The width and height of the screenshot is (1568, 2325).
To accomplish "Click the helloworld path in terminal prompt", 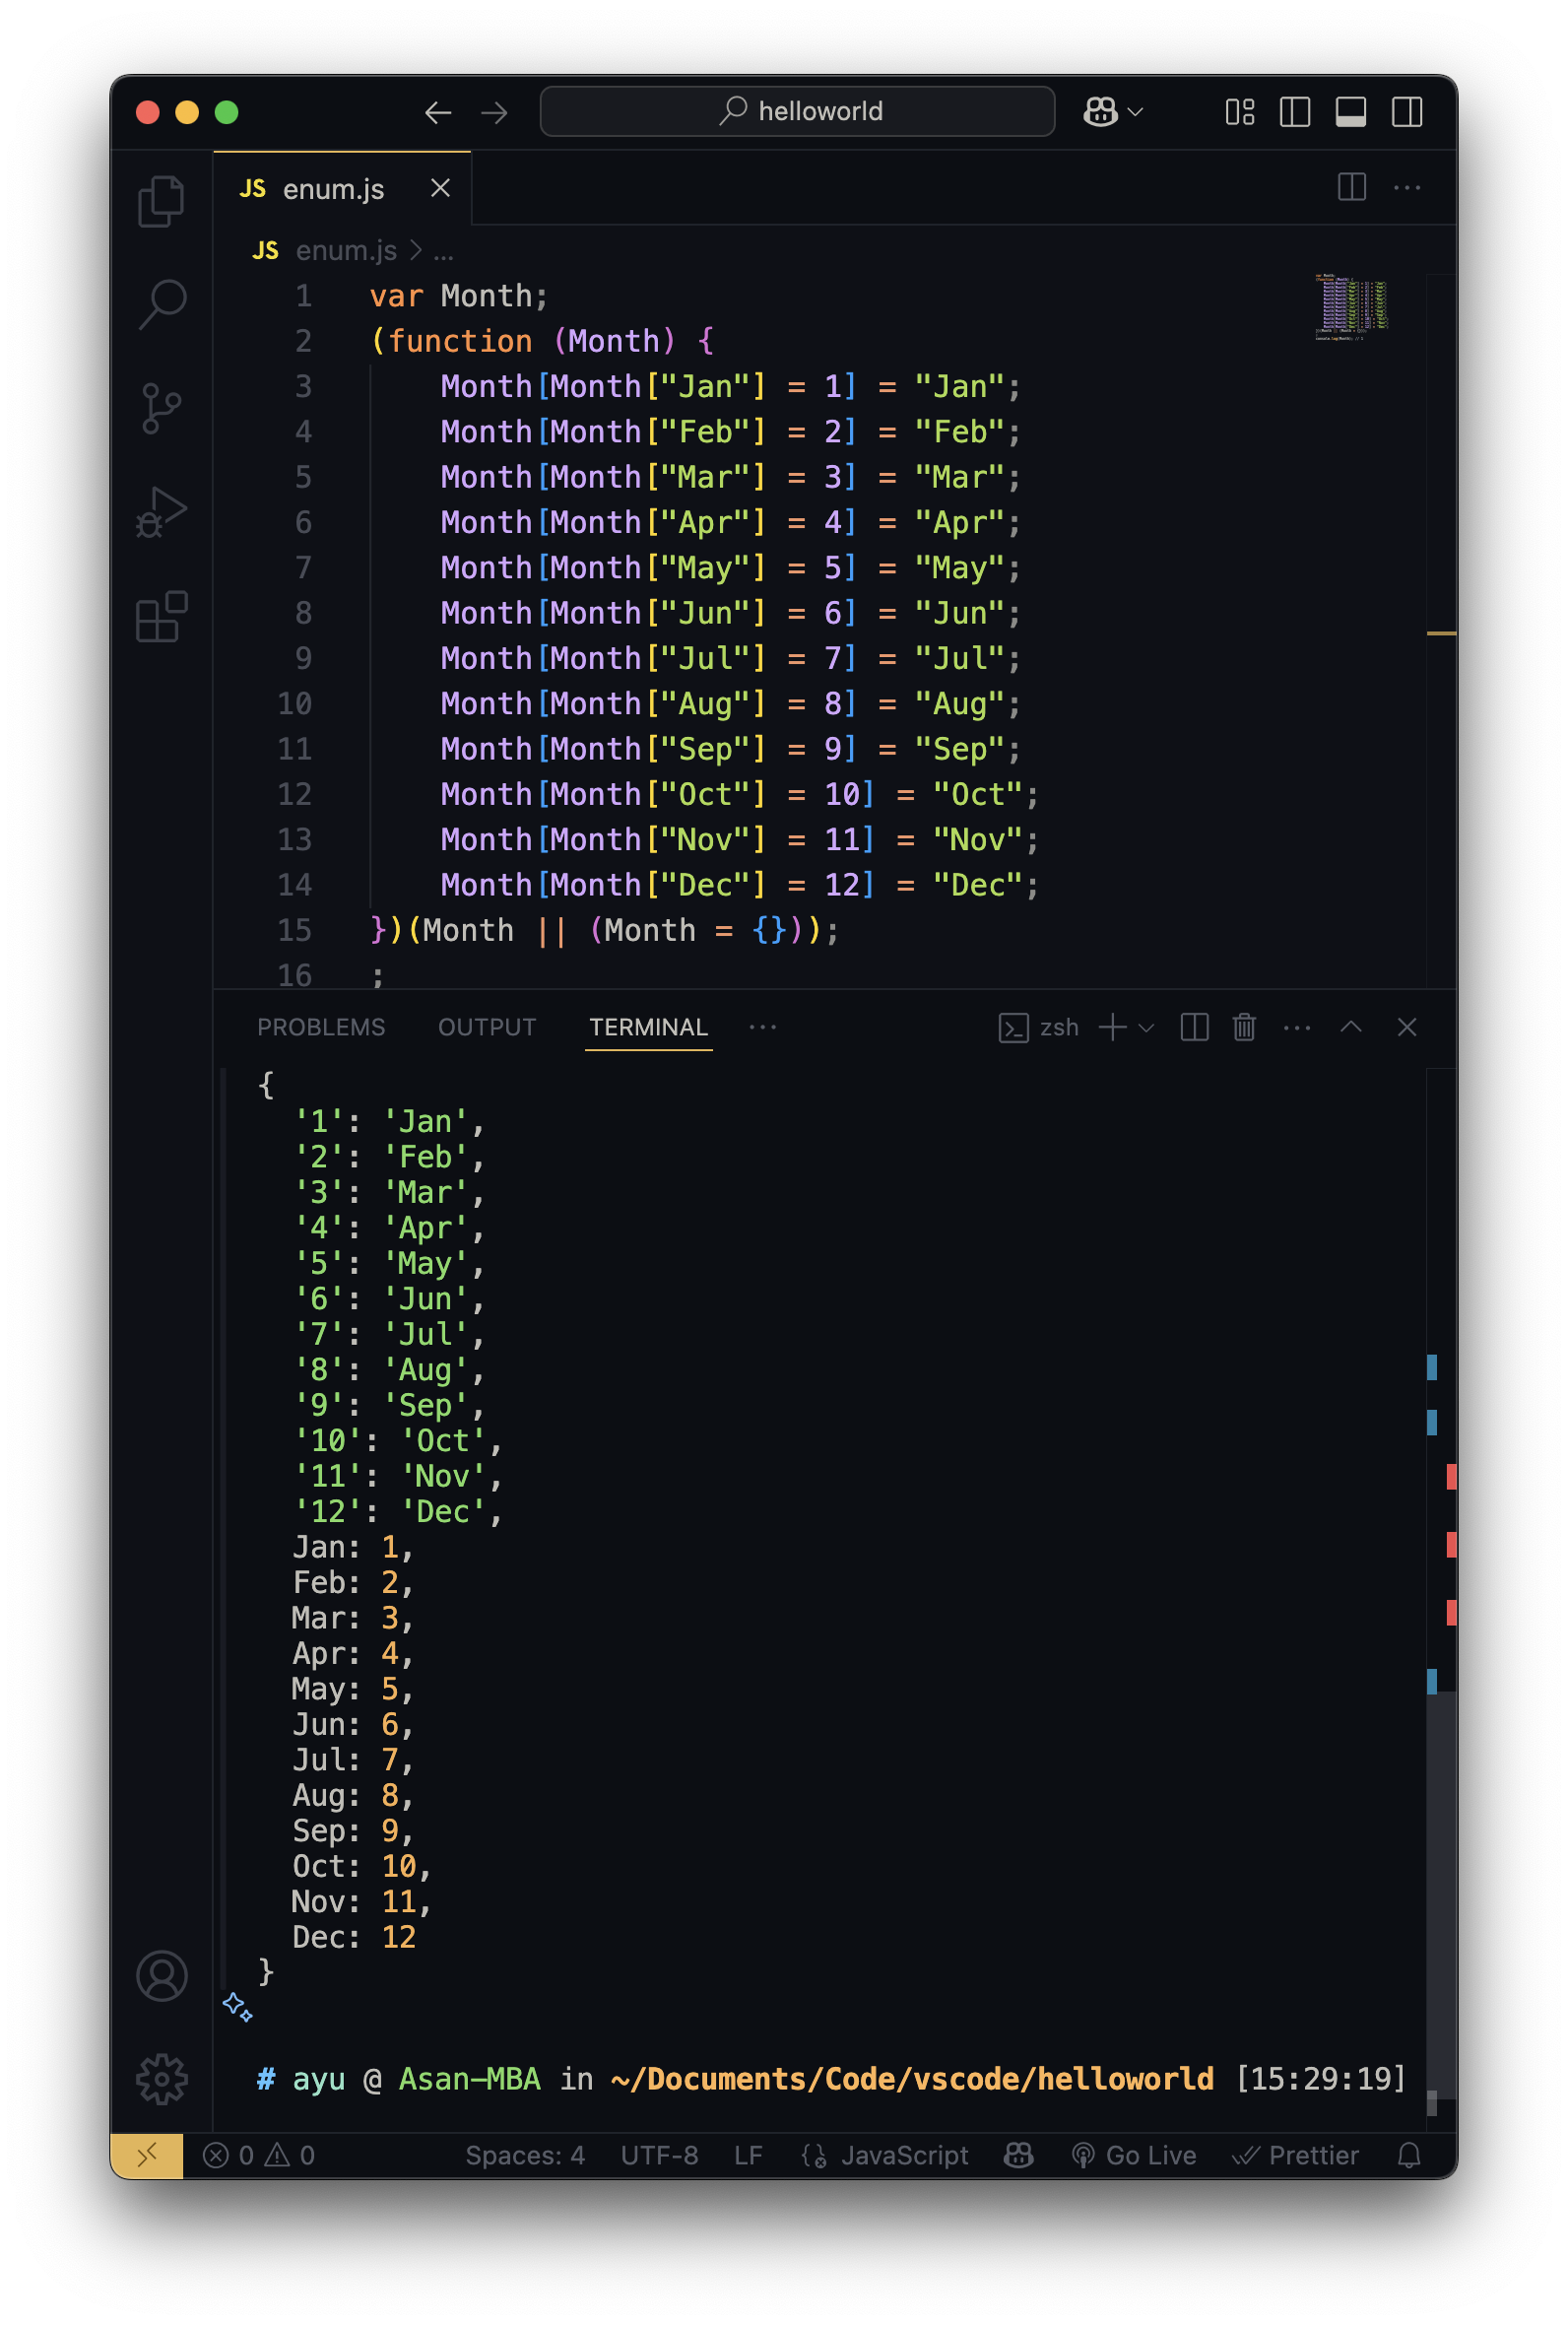I will (912, 2079).
